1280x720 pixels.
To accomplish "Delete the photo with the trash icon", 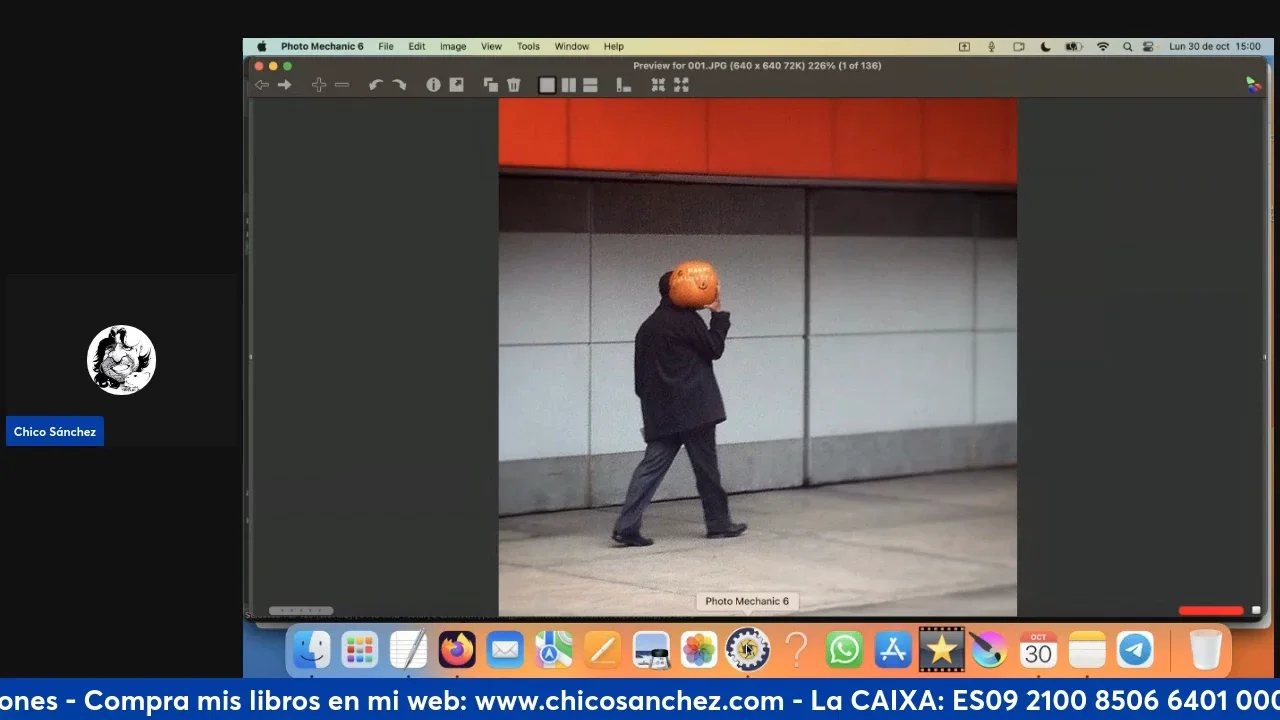I will [514, 85].
